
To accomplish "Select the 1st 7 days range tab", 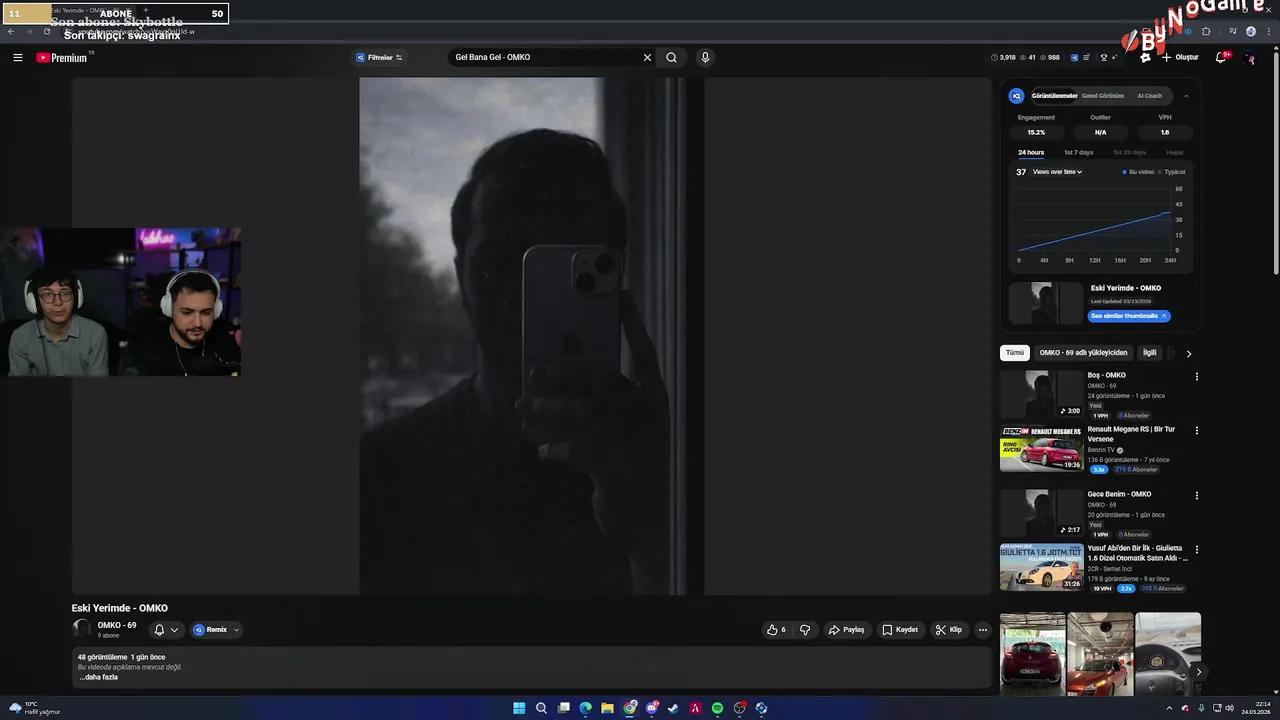I will [1078, 153].
